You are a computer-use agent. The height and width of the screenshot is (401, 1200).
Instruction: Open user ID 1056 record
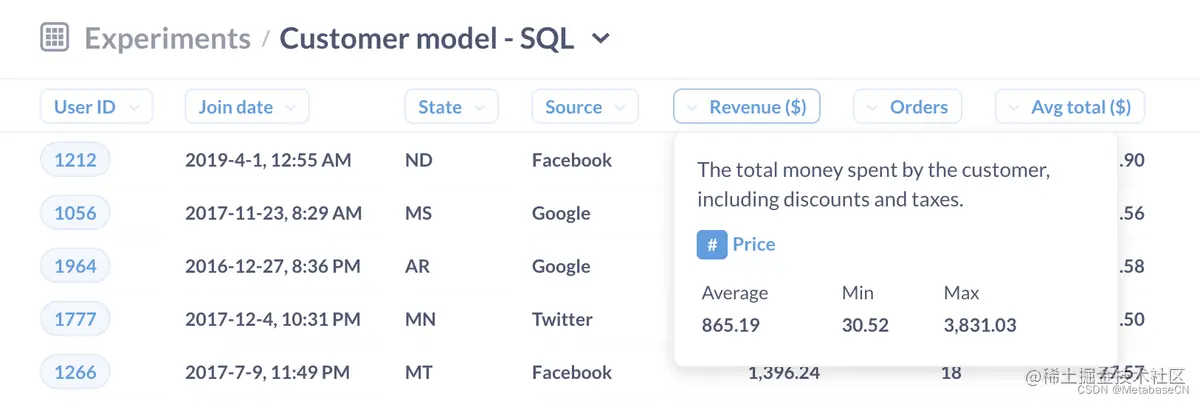[x=75, y=213]
